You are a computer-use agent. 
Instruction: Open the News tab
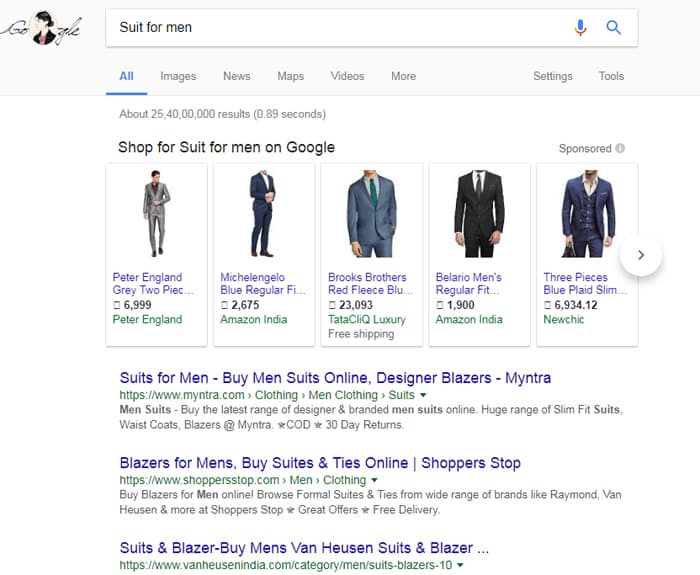pyautogui.click(x=237, y=76)
